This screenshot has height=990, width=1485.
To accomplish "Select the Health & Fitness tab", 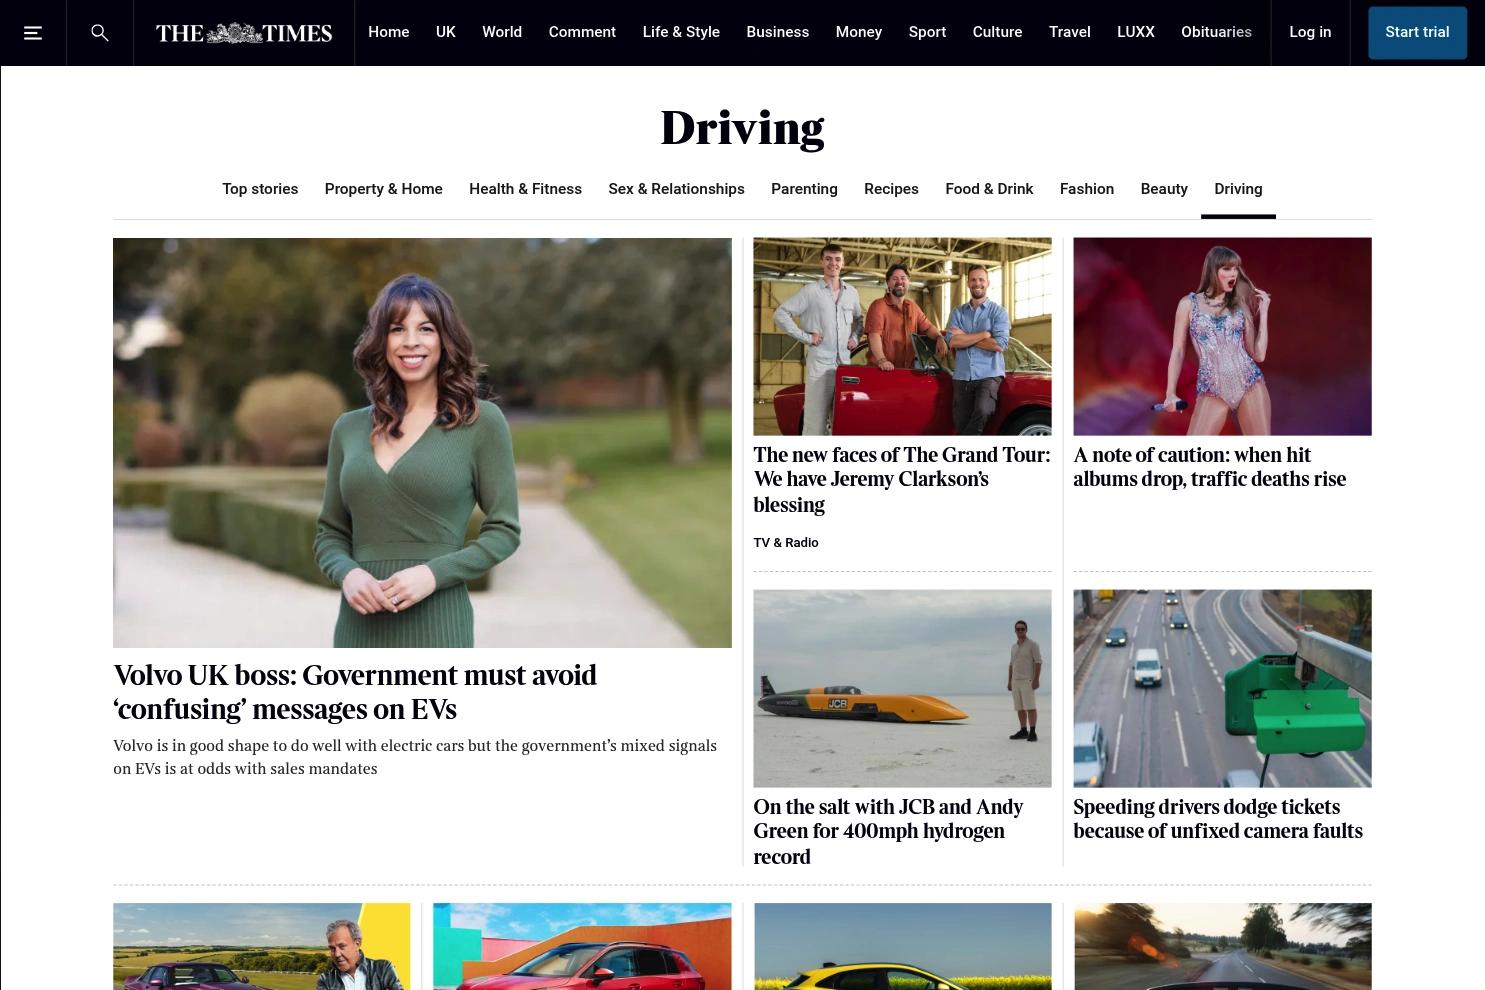I will (x=525, y=189).
